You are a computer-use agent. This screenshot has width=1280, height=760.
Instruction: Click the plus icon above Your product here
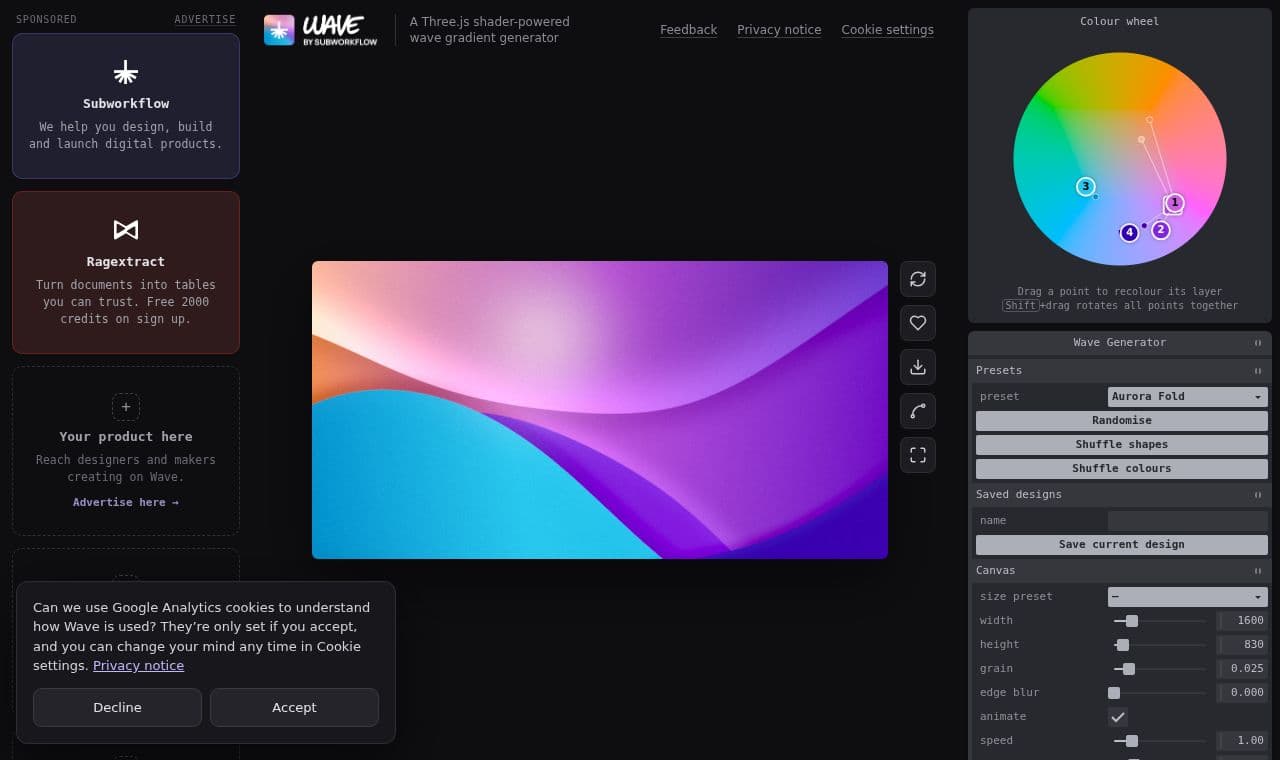(x=126, y=407)
